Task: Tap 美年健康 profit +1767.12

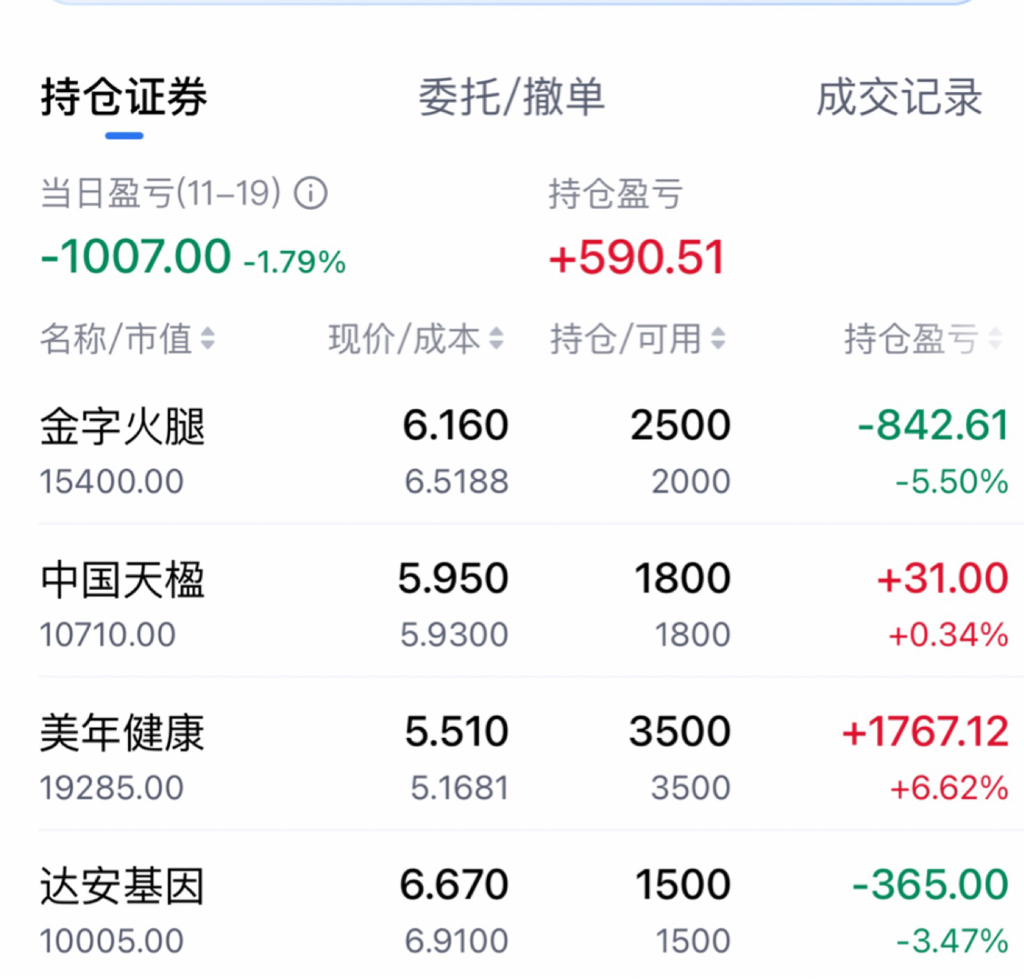Action: 925,731
